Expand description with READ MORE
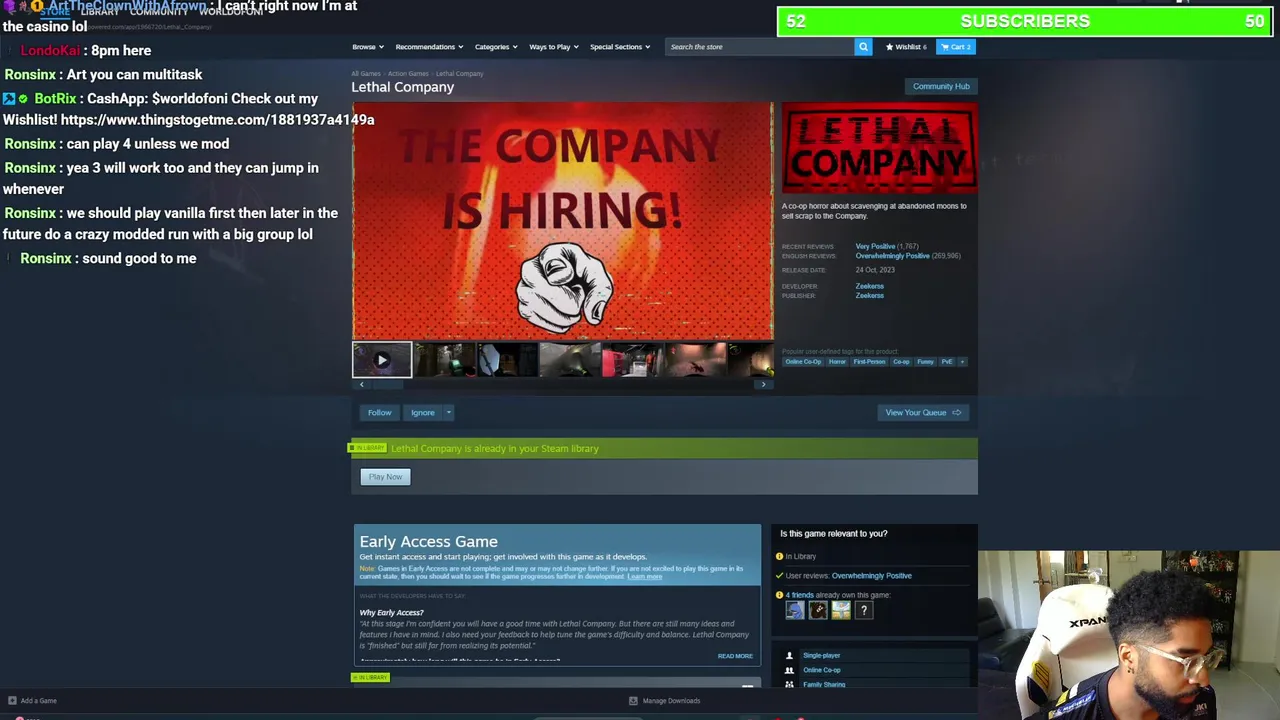1280x720 pixels. click(x=735, y=656)
